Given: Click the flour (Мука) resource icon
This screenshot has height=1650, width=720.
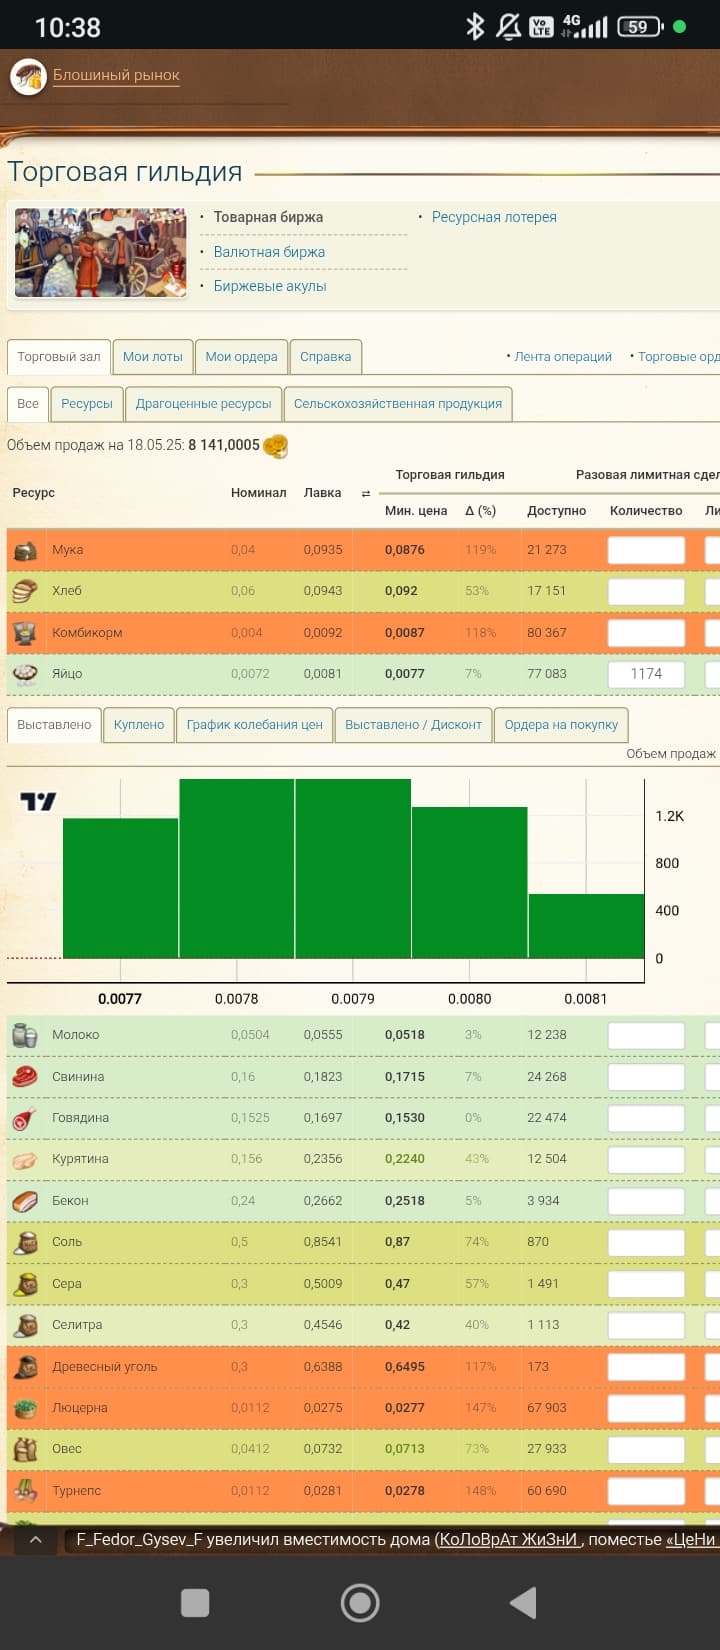Looking at the screenshot, I should 25,550.
